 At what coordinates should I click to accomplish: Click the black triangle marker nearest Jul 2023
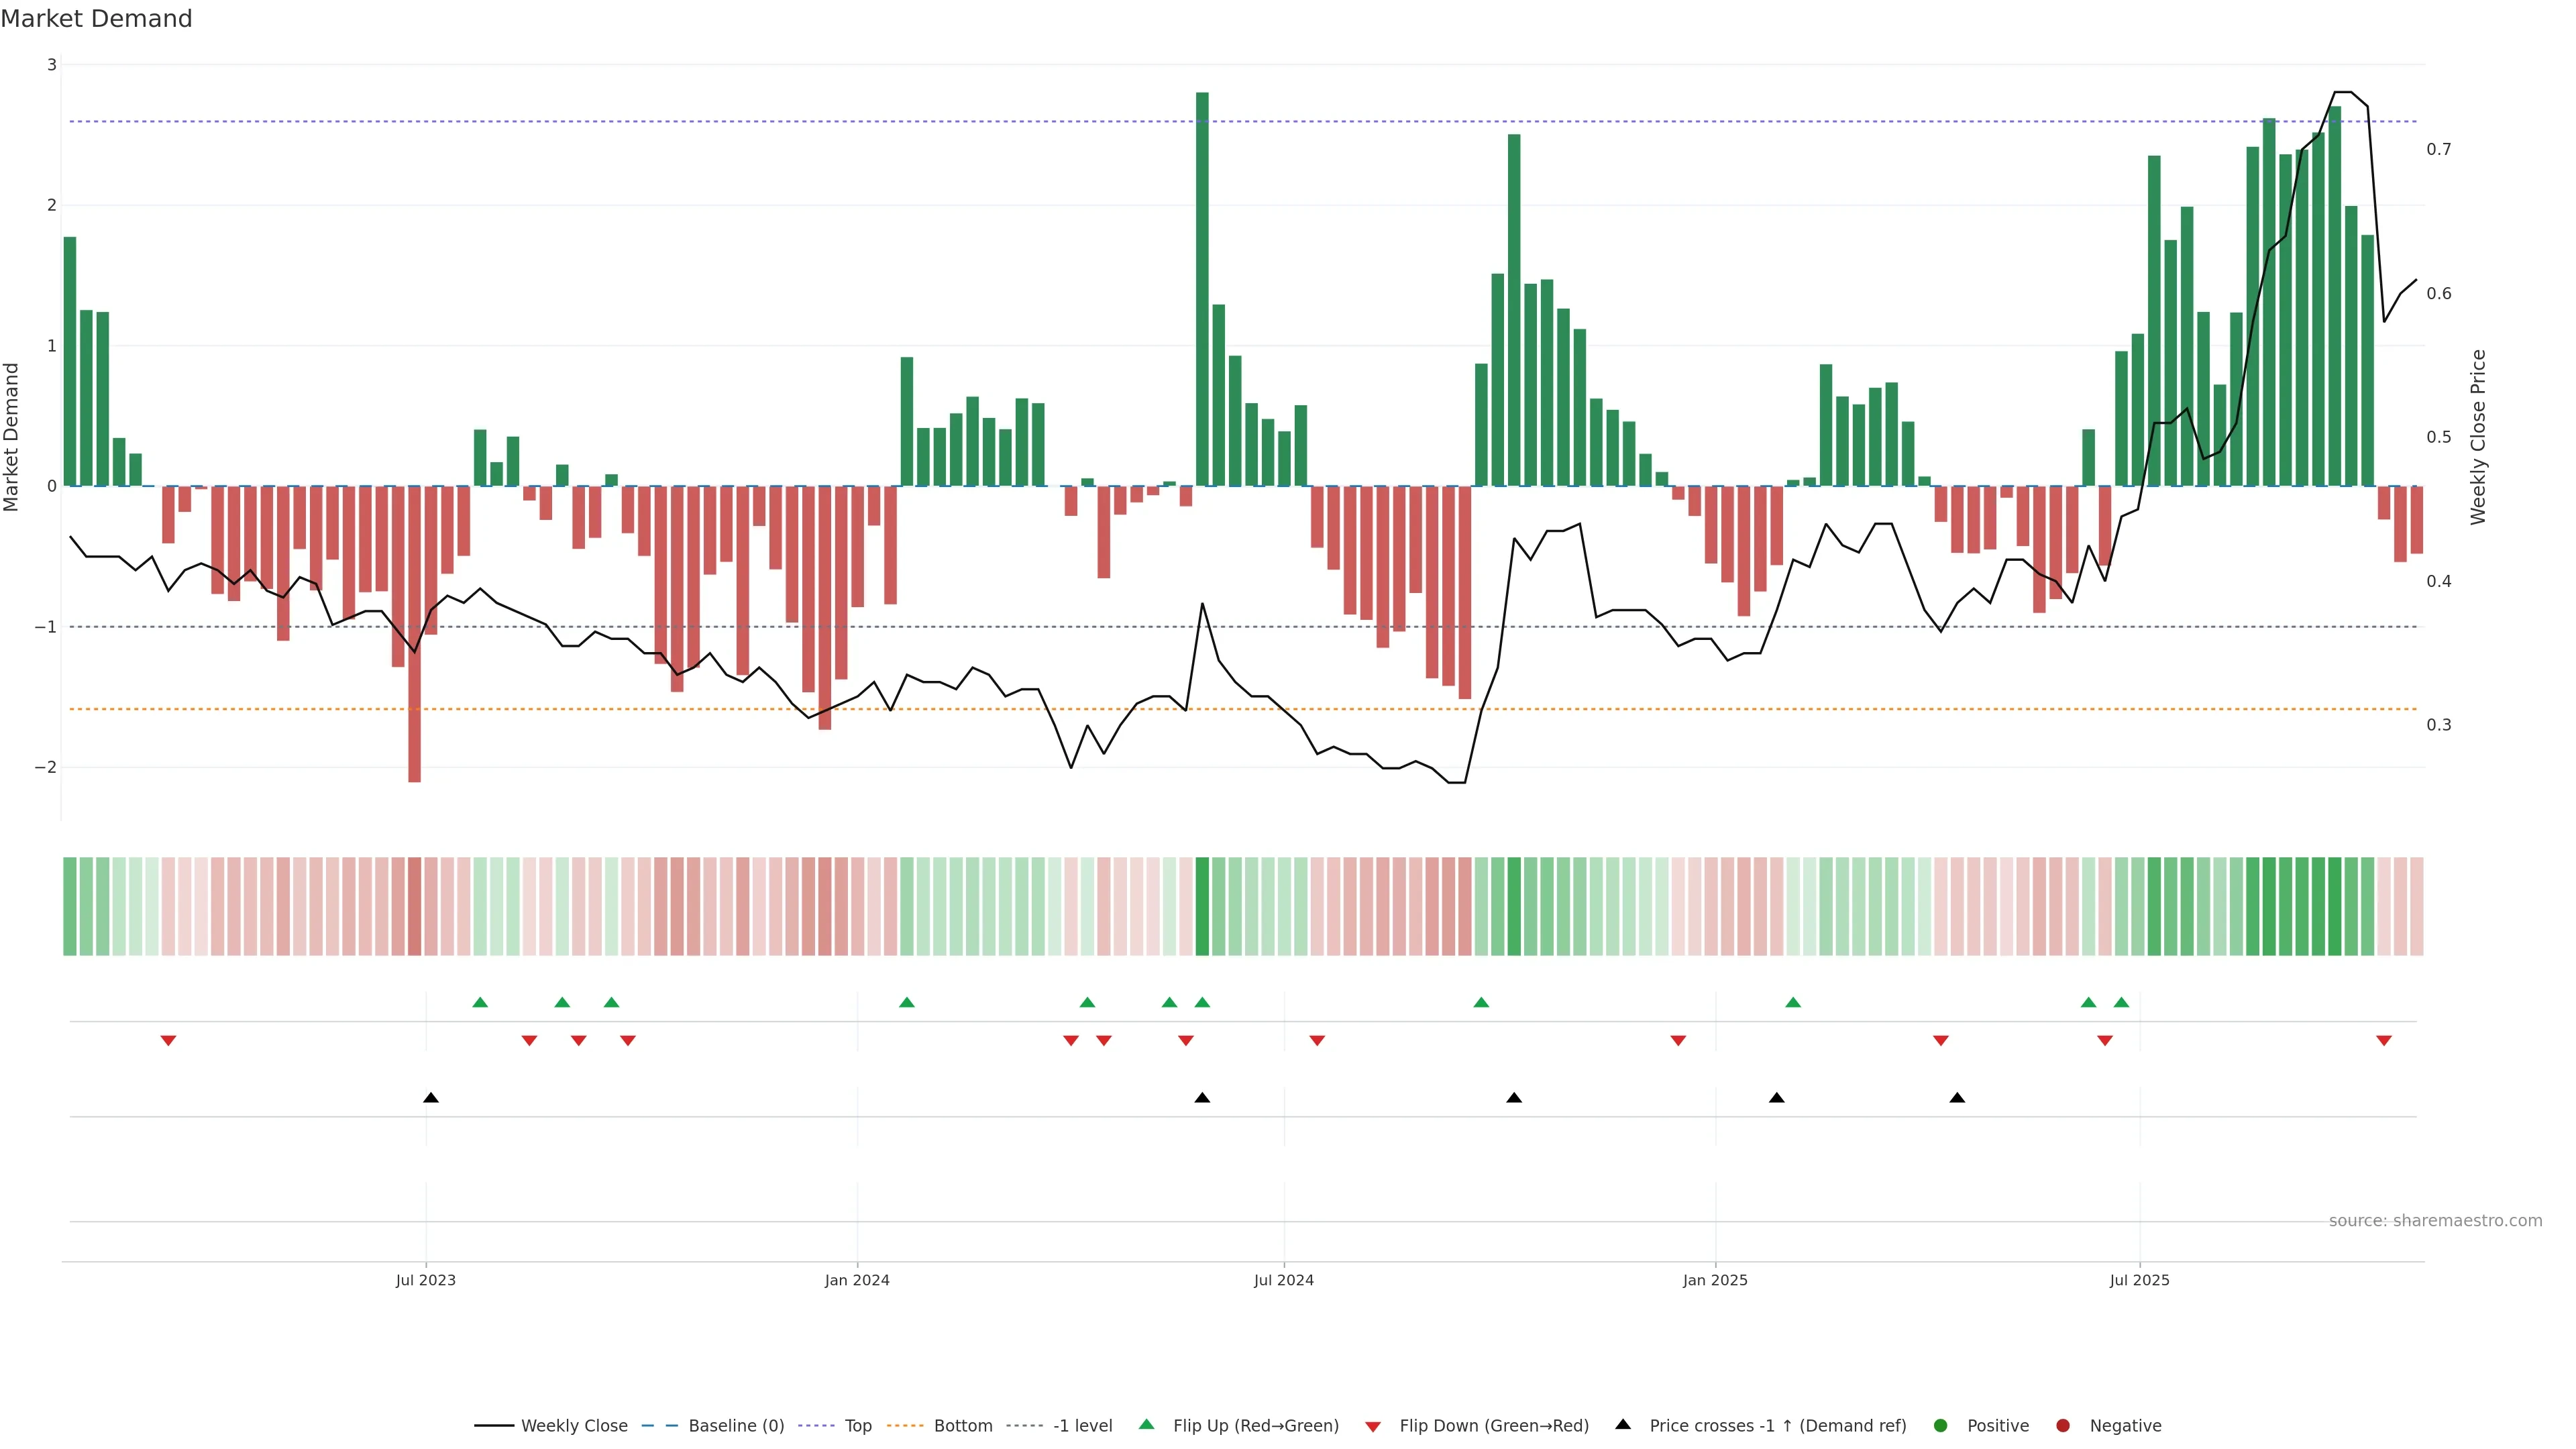pos(431,1097)
